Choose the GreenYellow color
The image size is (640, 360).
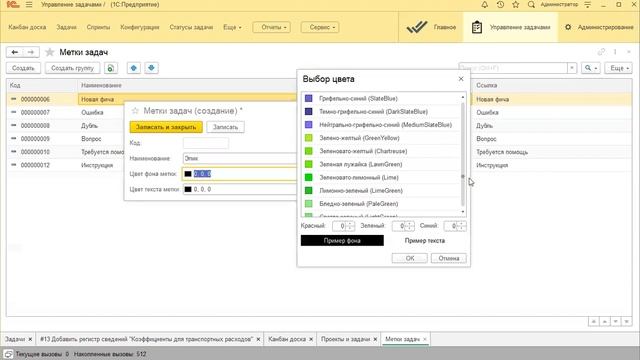(x=382, y=138)
